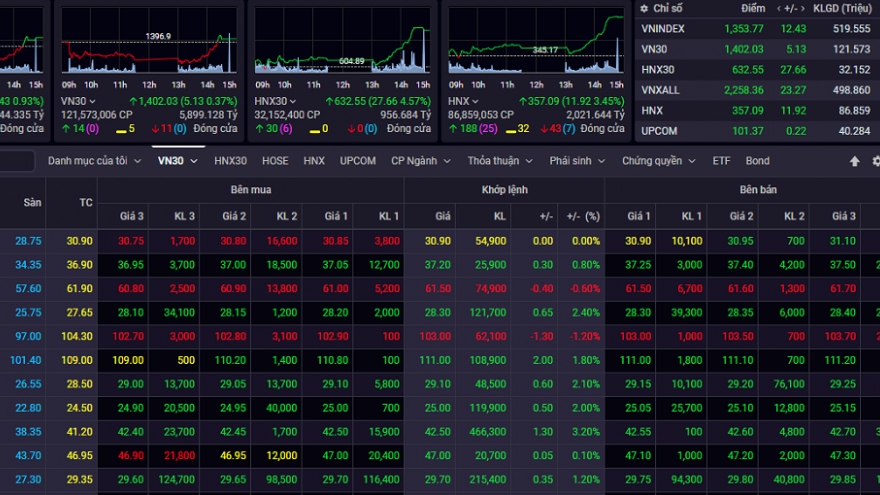The width and height of the screenshot is (880, 495).
Task: Click the yellow unchanged indicator on HNX30 chart
Action: tap(319, 129)
